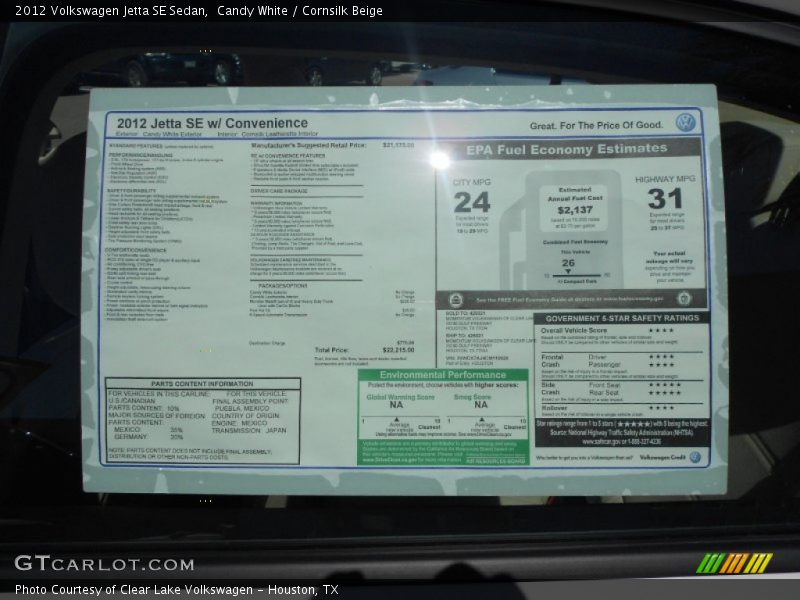Click the 'Total Price:' label

pyautogui.click(x=332, y=350)
